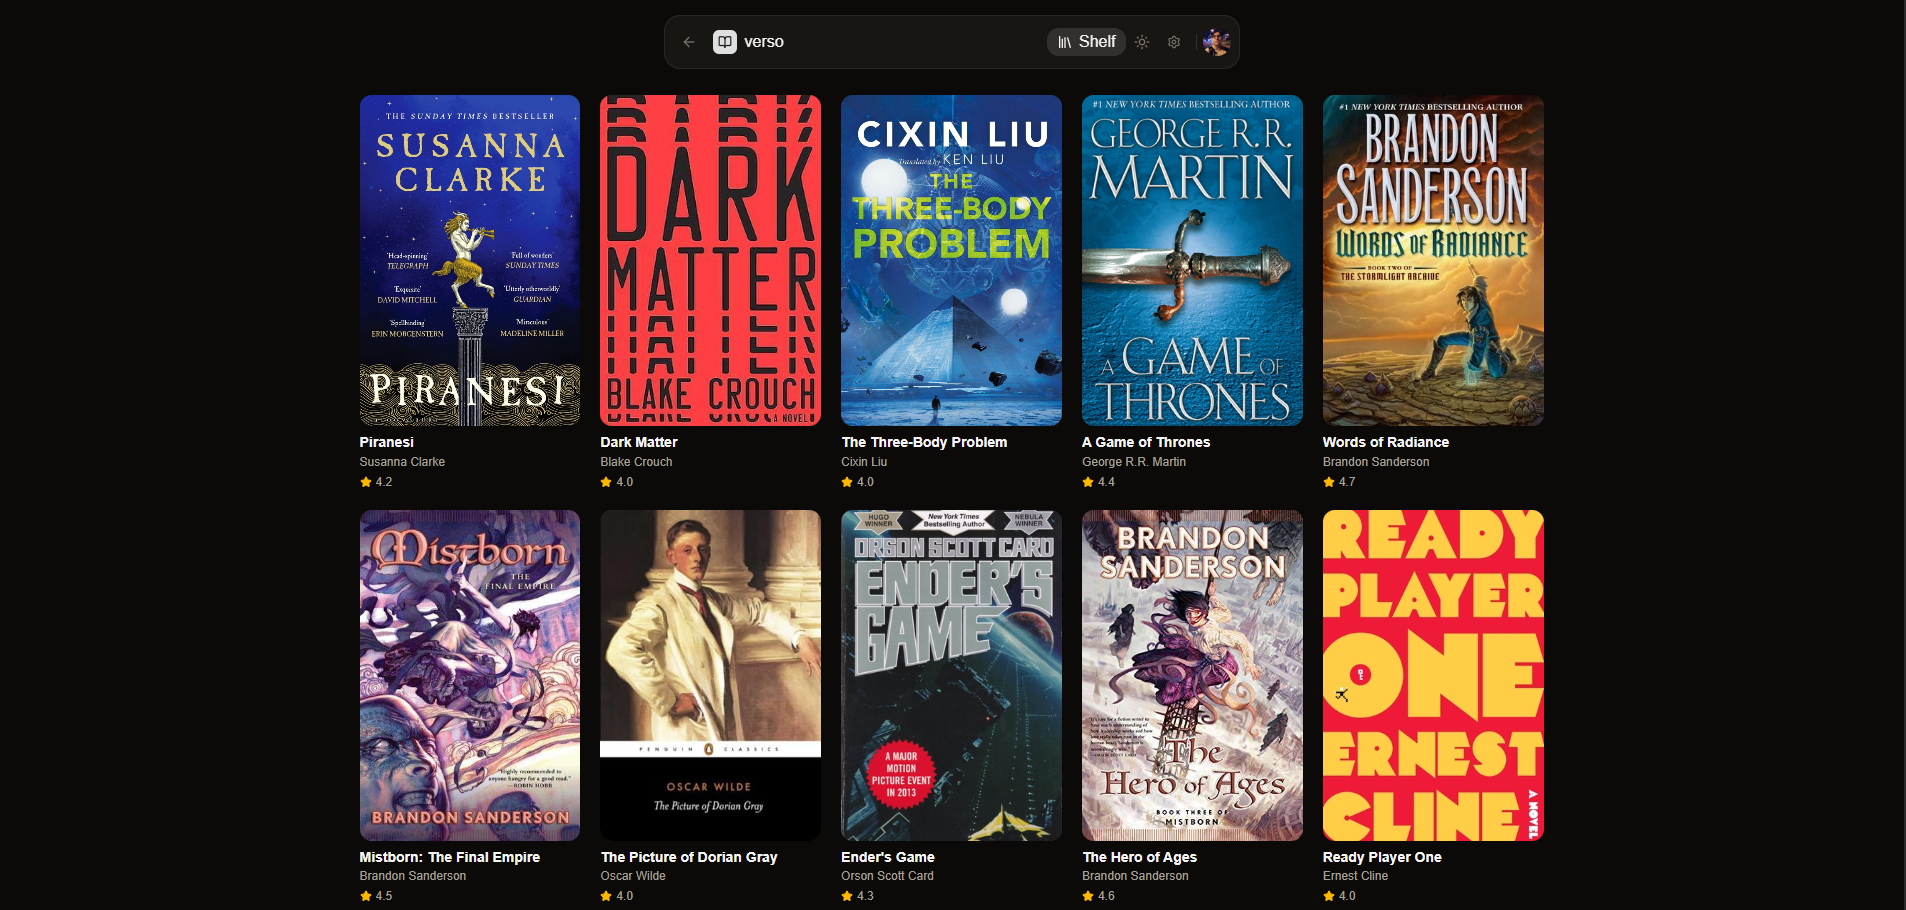The image size is (1906, 910).
Task: Open the Mistborn: The Final Empire cover
Action: coord(470,675)
